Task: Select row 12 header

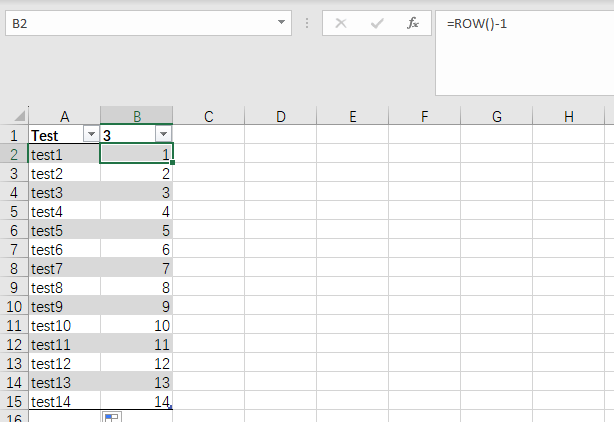Action: point(14,344)
